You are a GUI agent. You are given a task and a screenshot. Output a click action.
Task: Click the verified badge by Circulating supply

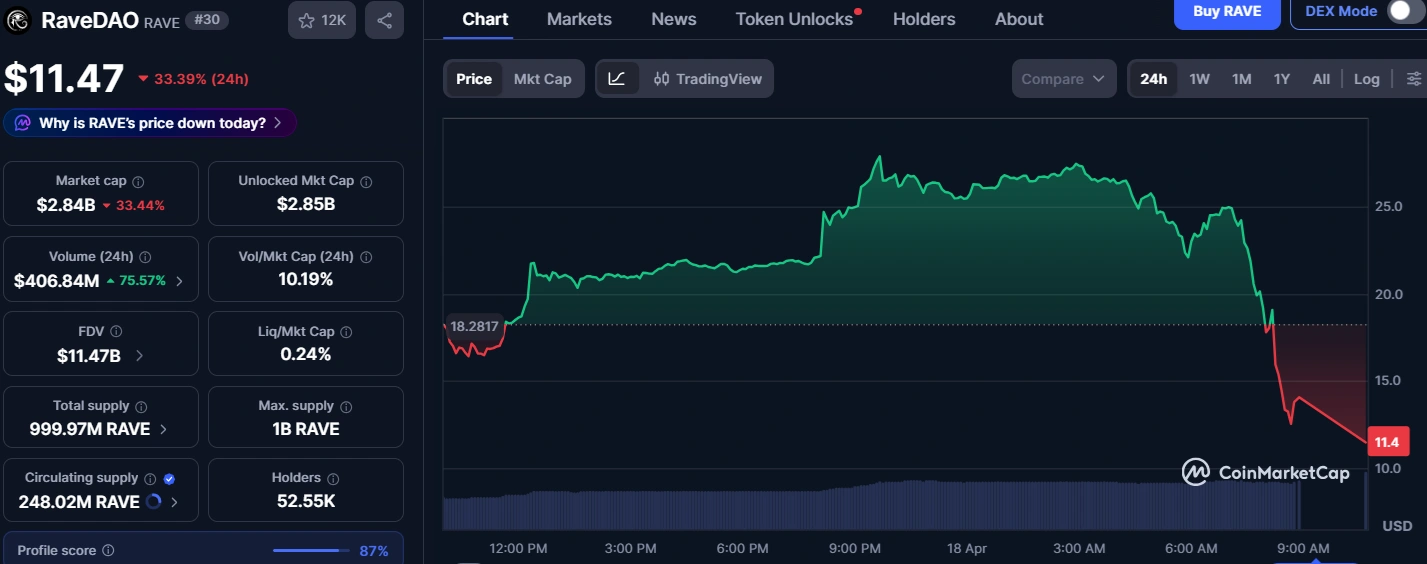(x=168, y=479)
